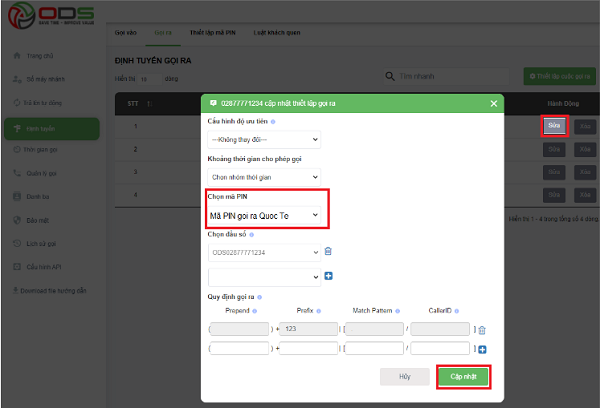
Task: Click the info icon beside Prepend
Action: click(x=254, y=311)
